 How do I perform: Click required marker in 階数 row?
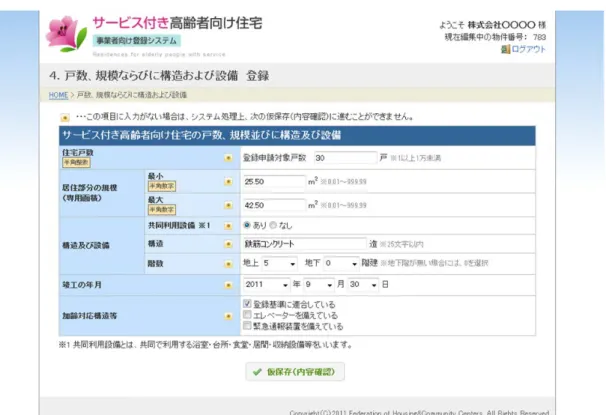(x=228, y=264)
